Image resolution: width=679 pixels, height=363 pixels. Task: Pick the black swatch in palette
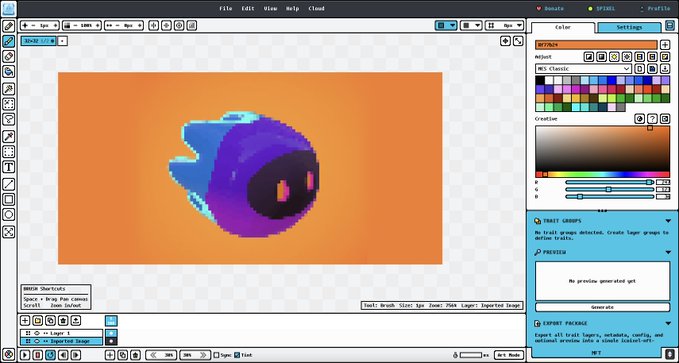540,80
